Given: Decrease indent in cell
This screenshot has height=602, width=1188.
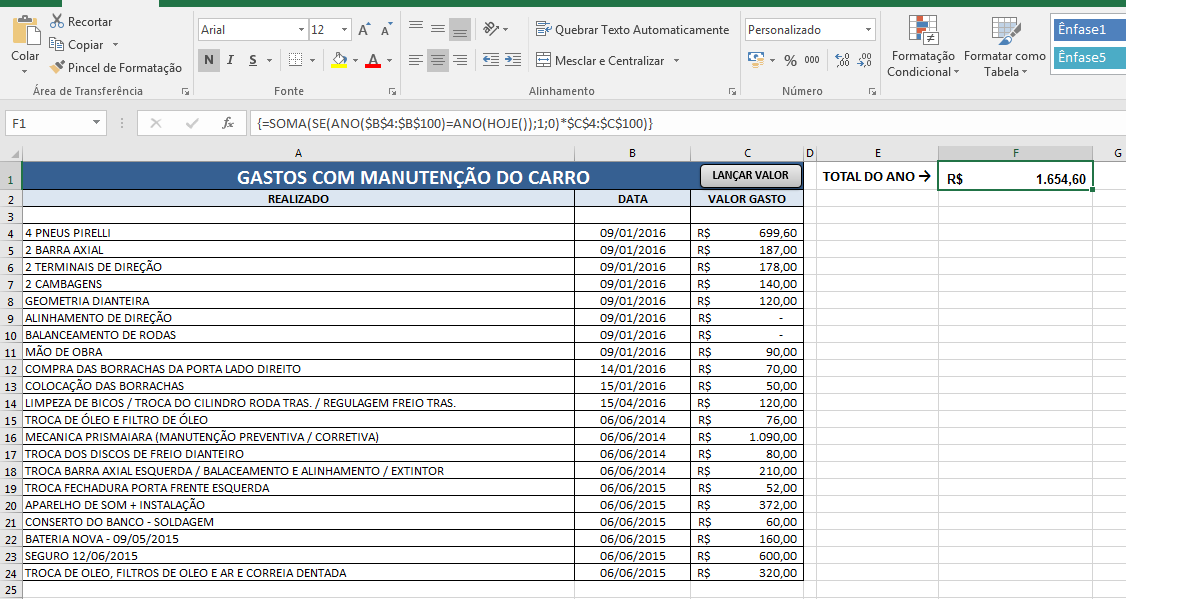Looking at the screenshot, I should pos(491,60).
